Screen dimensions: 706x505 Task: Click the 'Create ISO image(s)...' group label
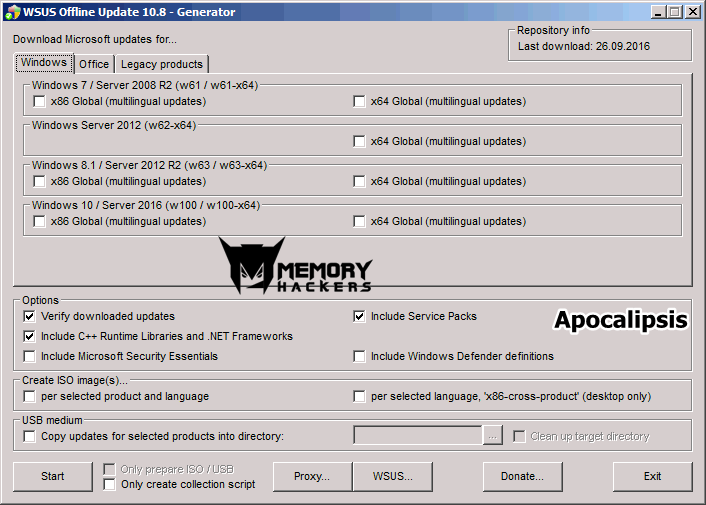pyautogui.click(x=75, y=380)
